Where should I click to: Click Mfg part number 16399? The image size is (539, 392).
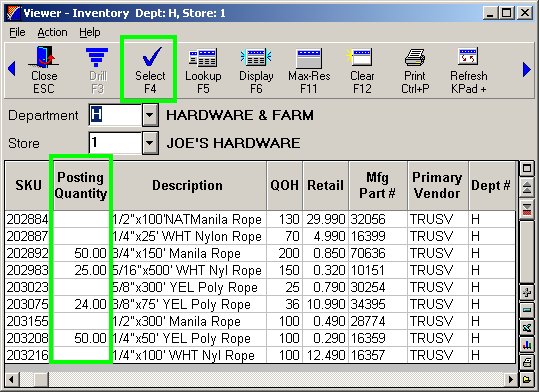click(368, 236)
